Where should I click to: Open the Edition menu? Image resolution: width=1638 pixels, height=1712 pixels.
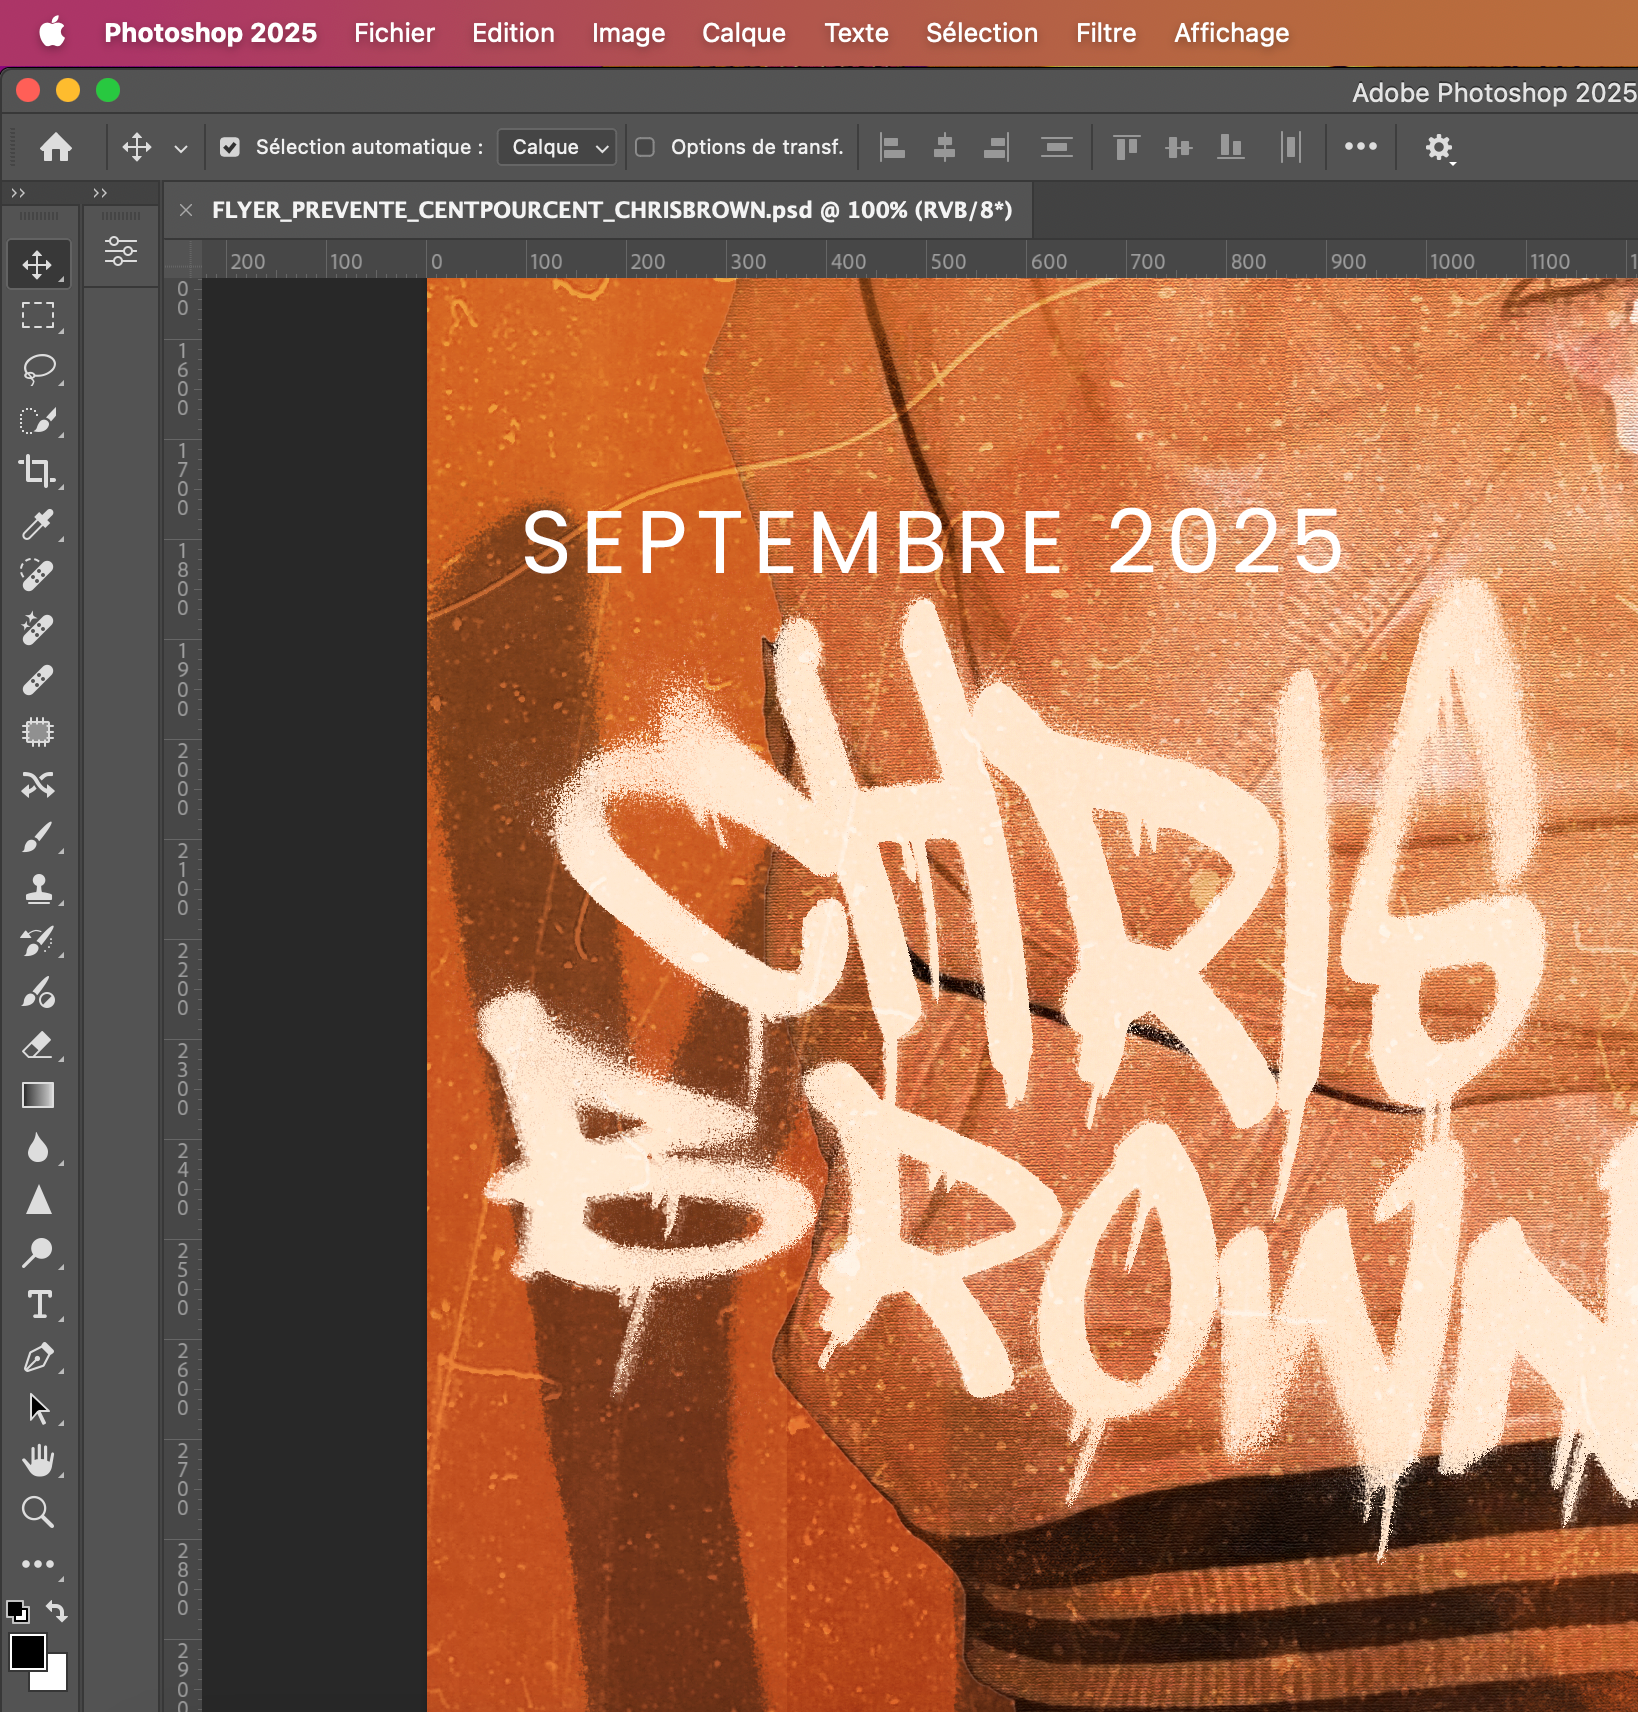513,33
